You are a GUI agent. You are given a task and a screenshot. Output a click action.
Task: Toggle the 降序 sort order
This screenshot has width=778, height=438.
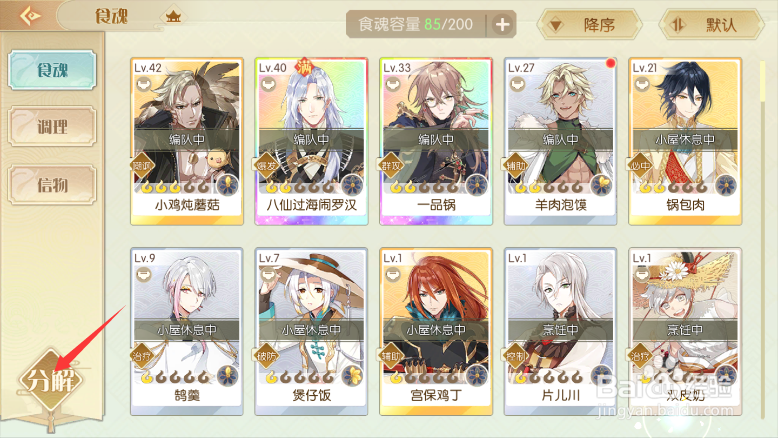[589, 24]
